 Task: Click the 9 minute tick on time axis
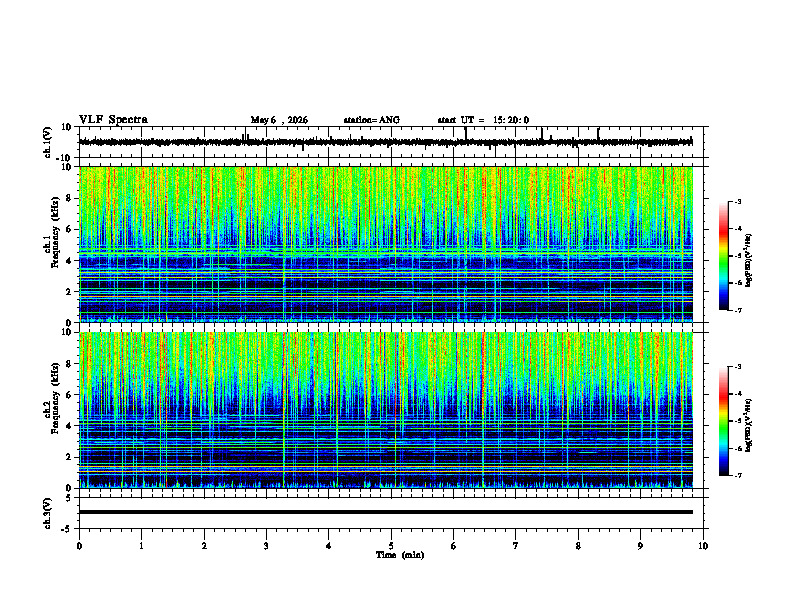(x=640, y=546)
